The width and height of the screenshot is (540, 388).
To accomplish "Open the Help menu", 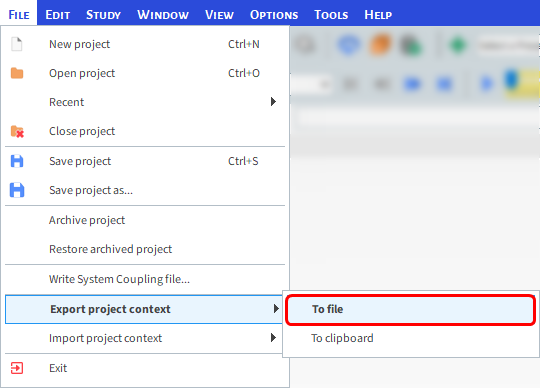I will click(378, 15).
